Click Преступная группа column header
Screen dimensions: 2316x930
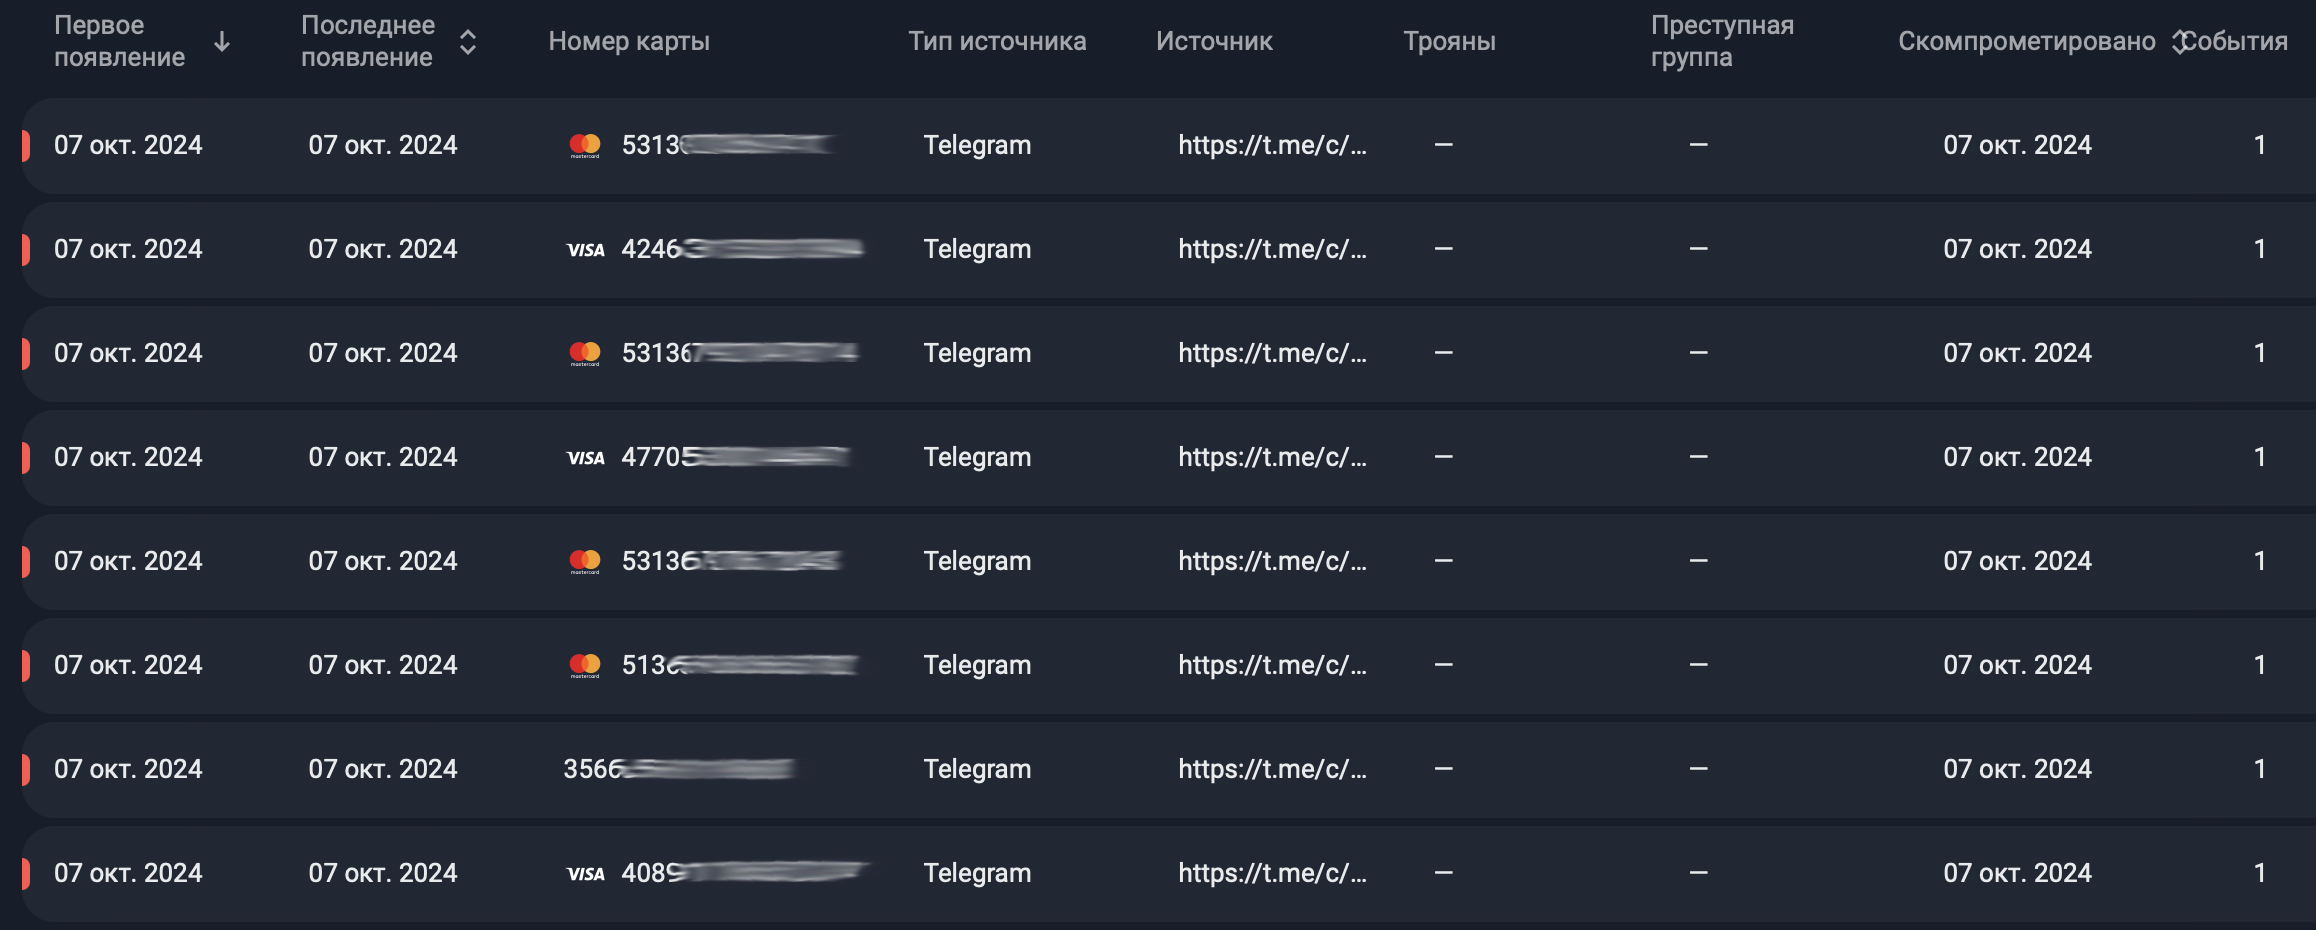pos(1721,42)
